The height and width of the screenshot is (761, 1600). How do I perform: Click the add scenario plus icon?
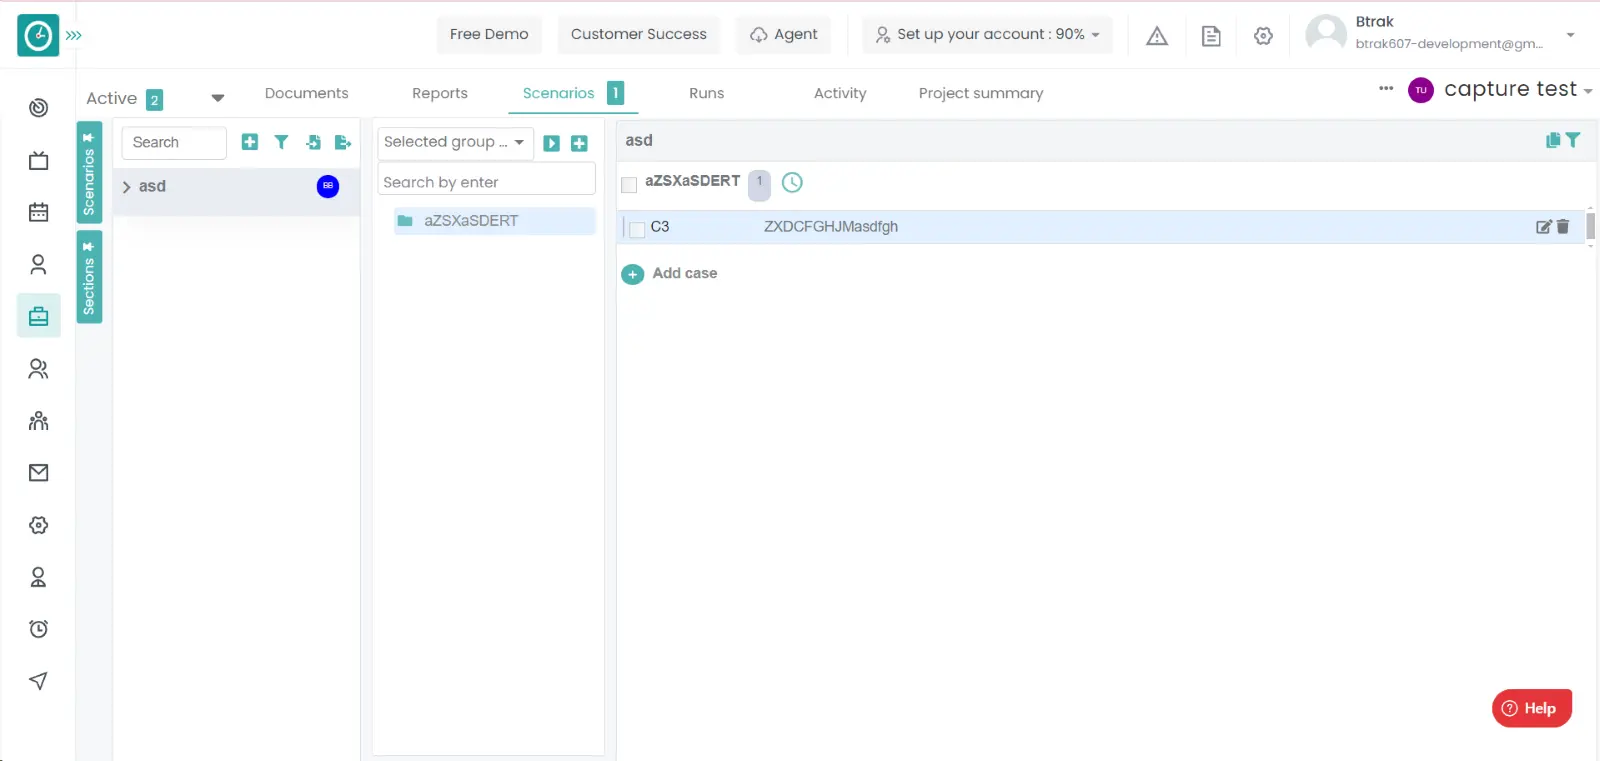tap(250, 142)
